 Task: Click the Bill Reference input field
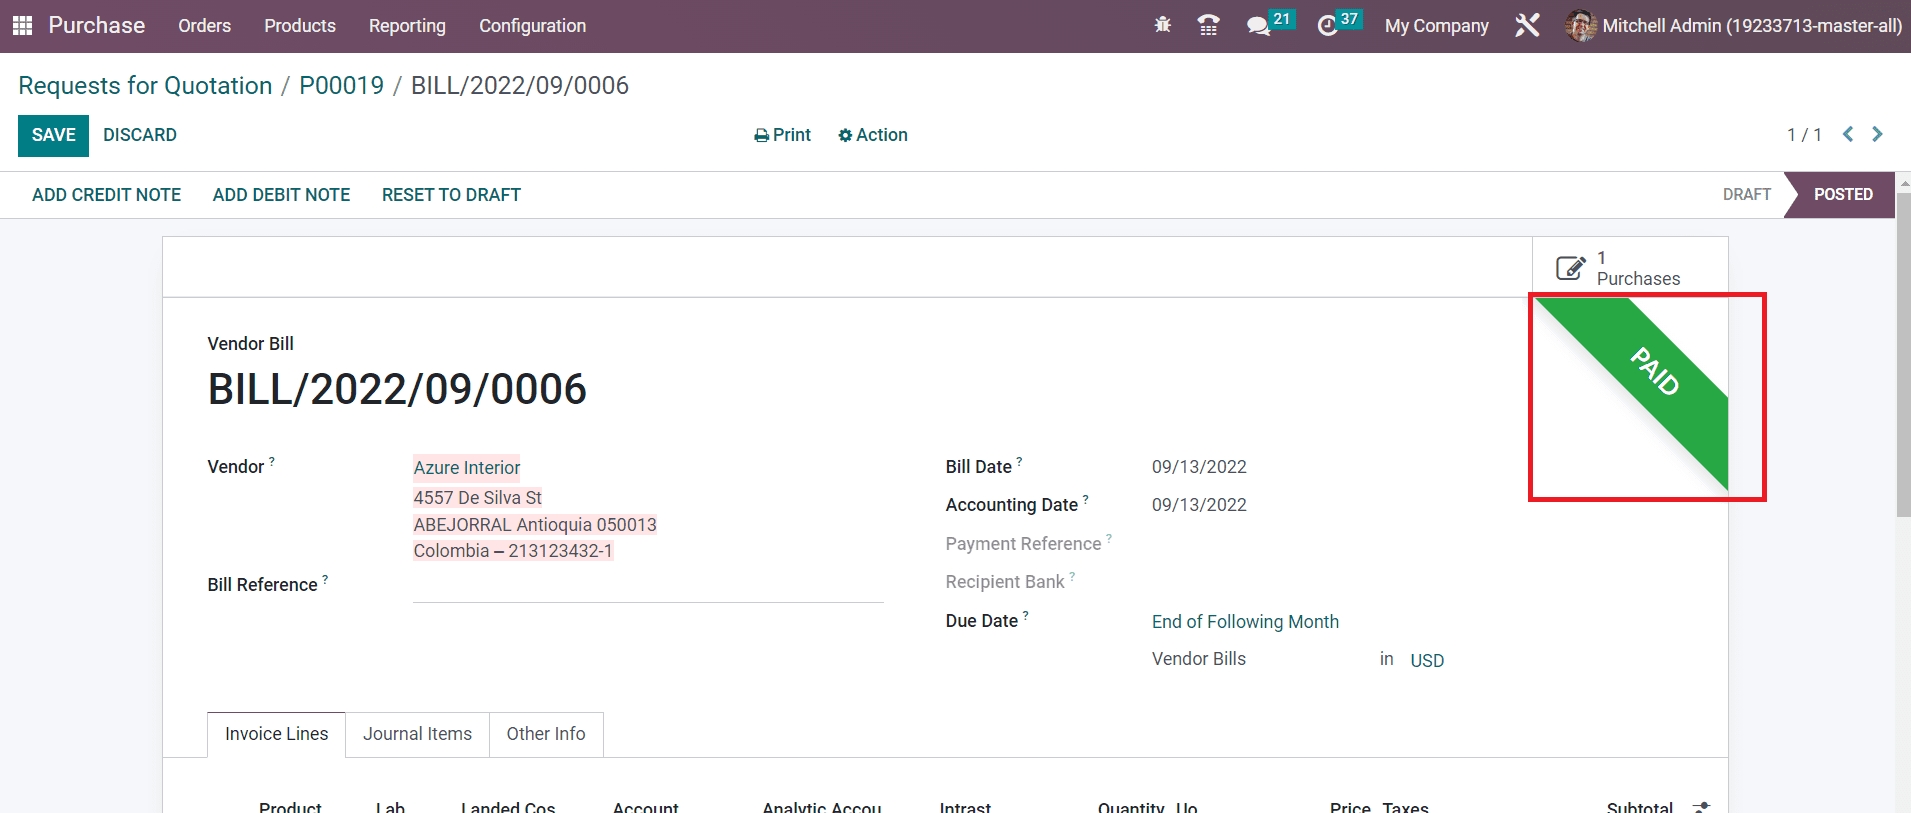(x=647, y=587)
